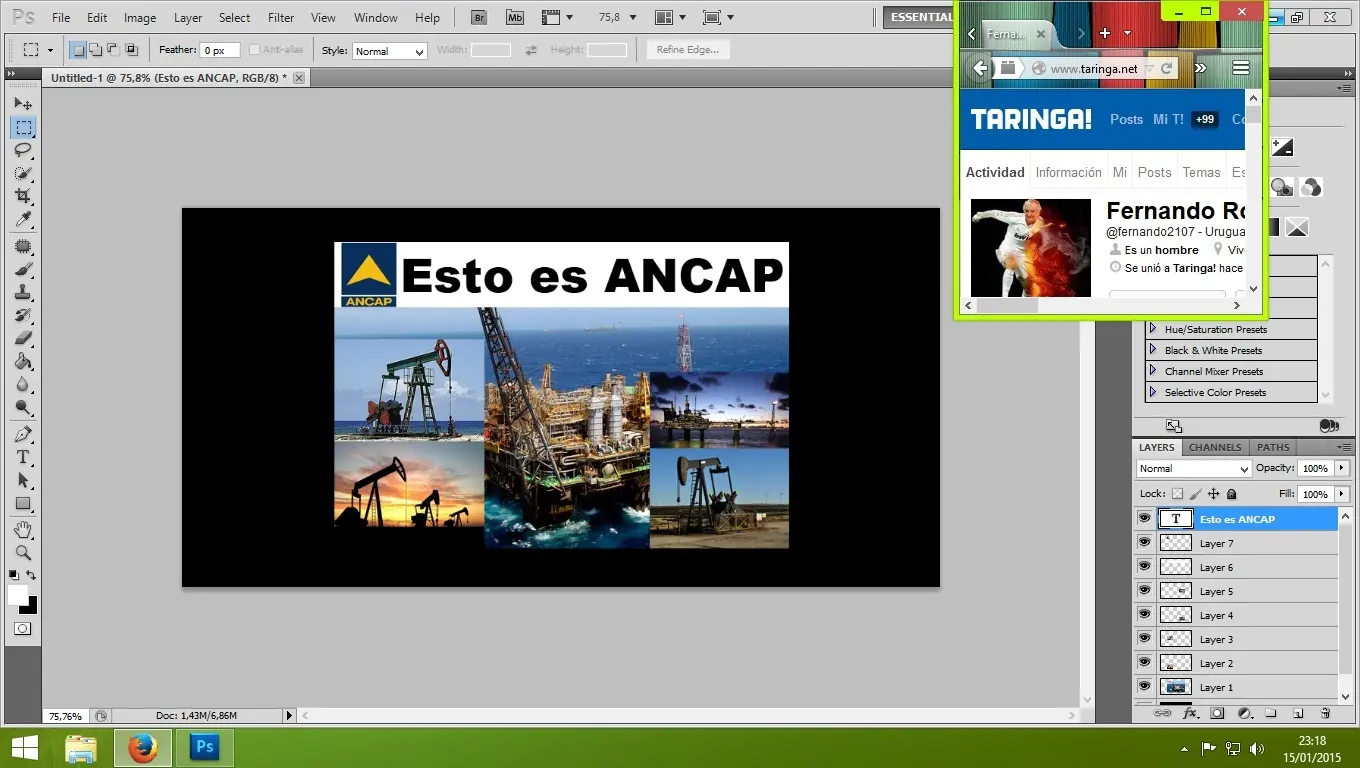Expand Black & White Presets
1360x768 pixels.
point(1153,350)
